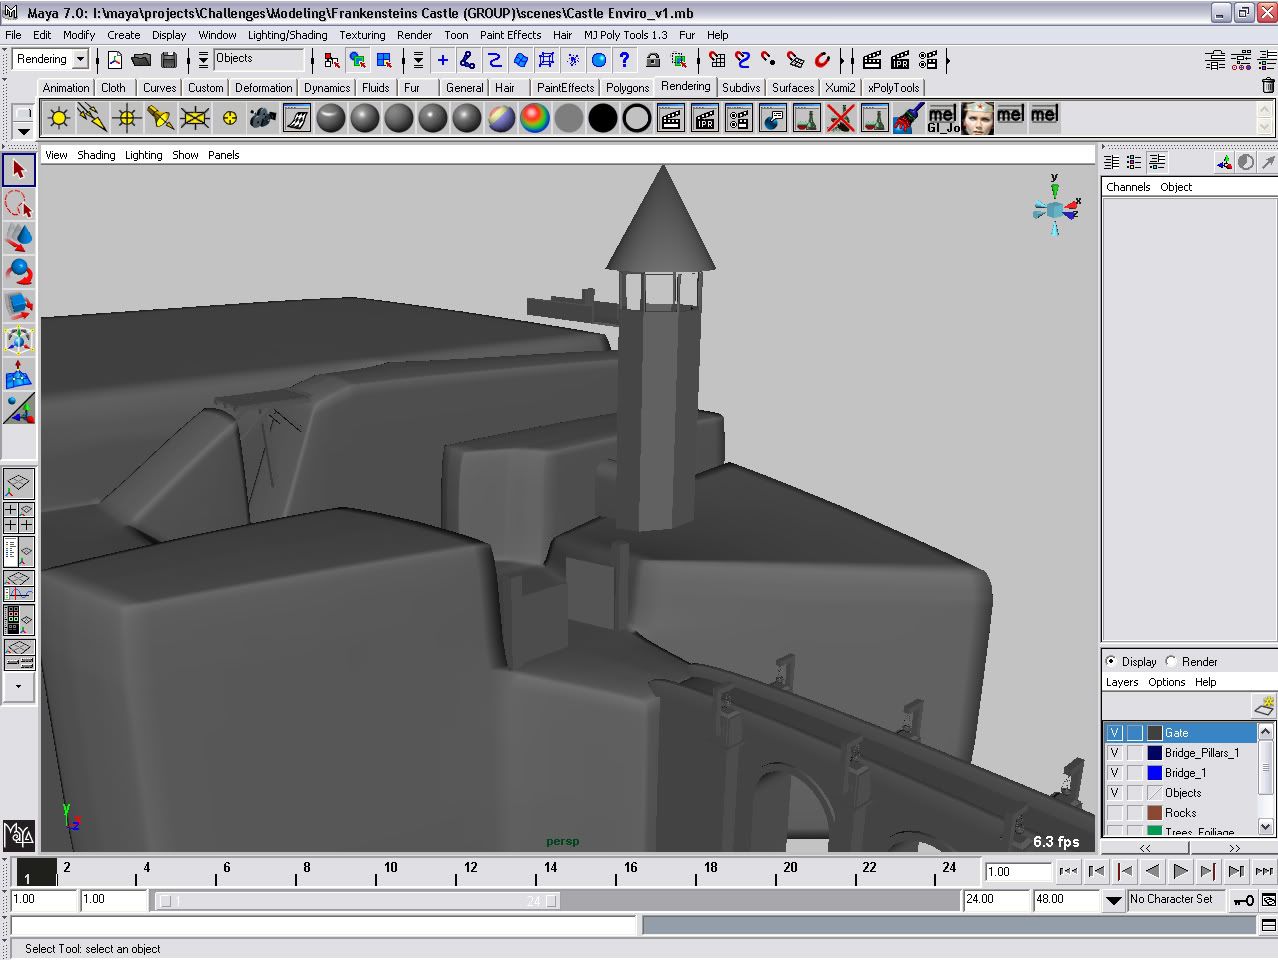Open the character set dropdown arrow
The width and height of the screenshot is (1278, 960).
[1113, 900]
